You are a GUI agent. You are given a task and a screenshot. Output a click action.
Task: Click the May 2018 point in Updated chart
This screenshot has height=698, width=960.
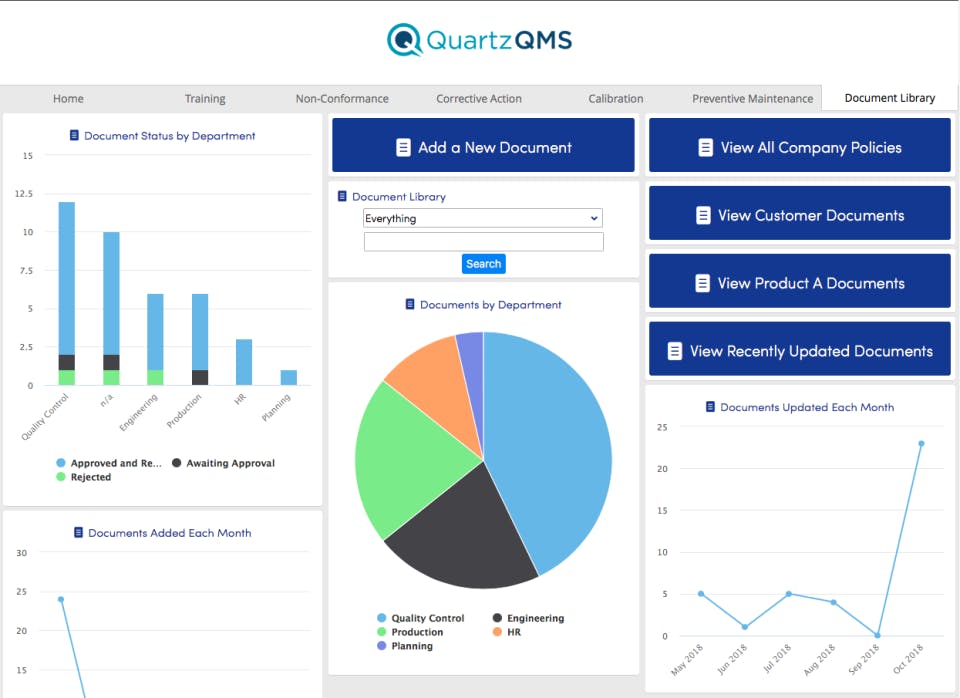(701, 594)
